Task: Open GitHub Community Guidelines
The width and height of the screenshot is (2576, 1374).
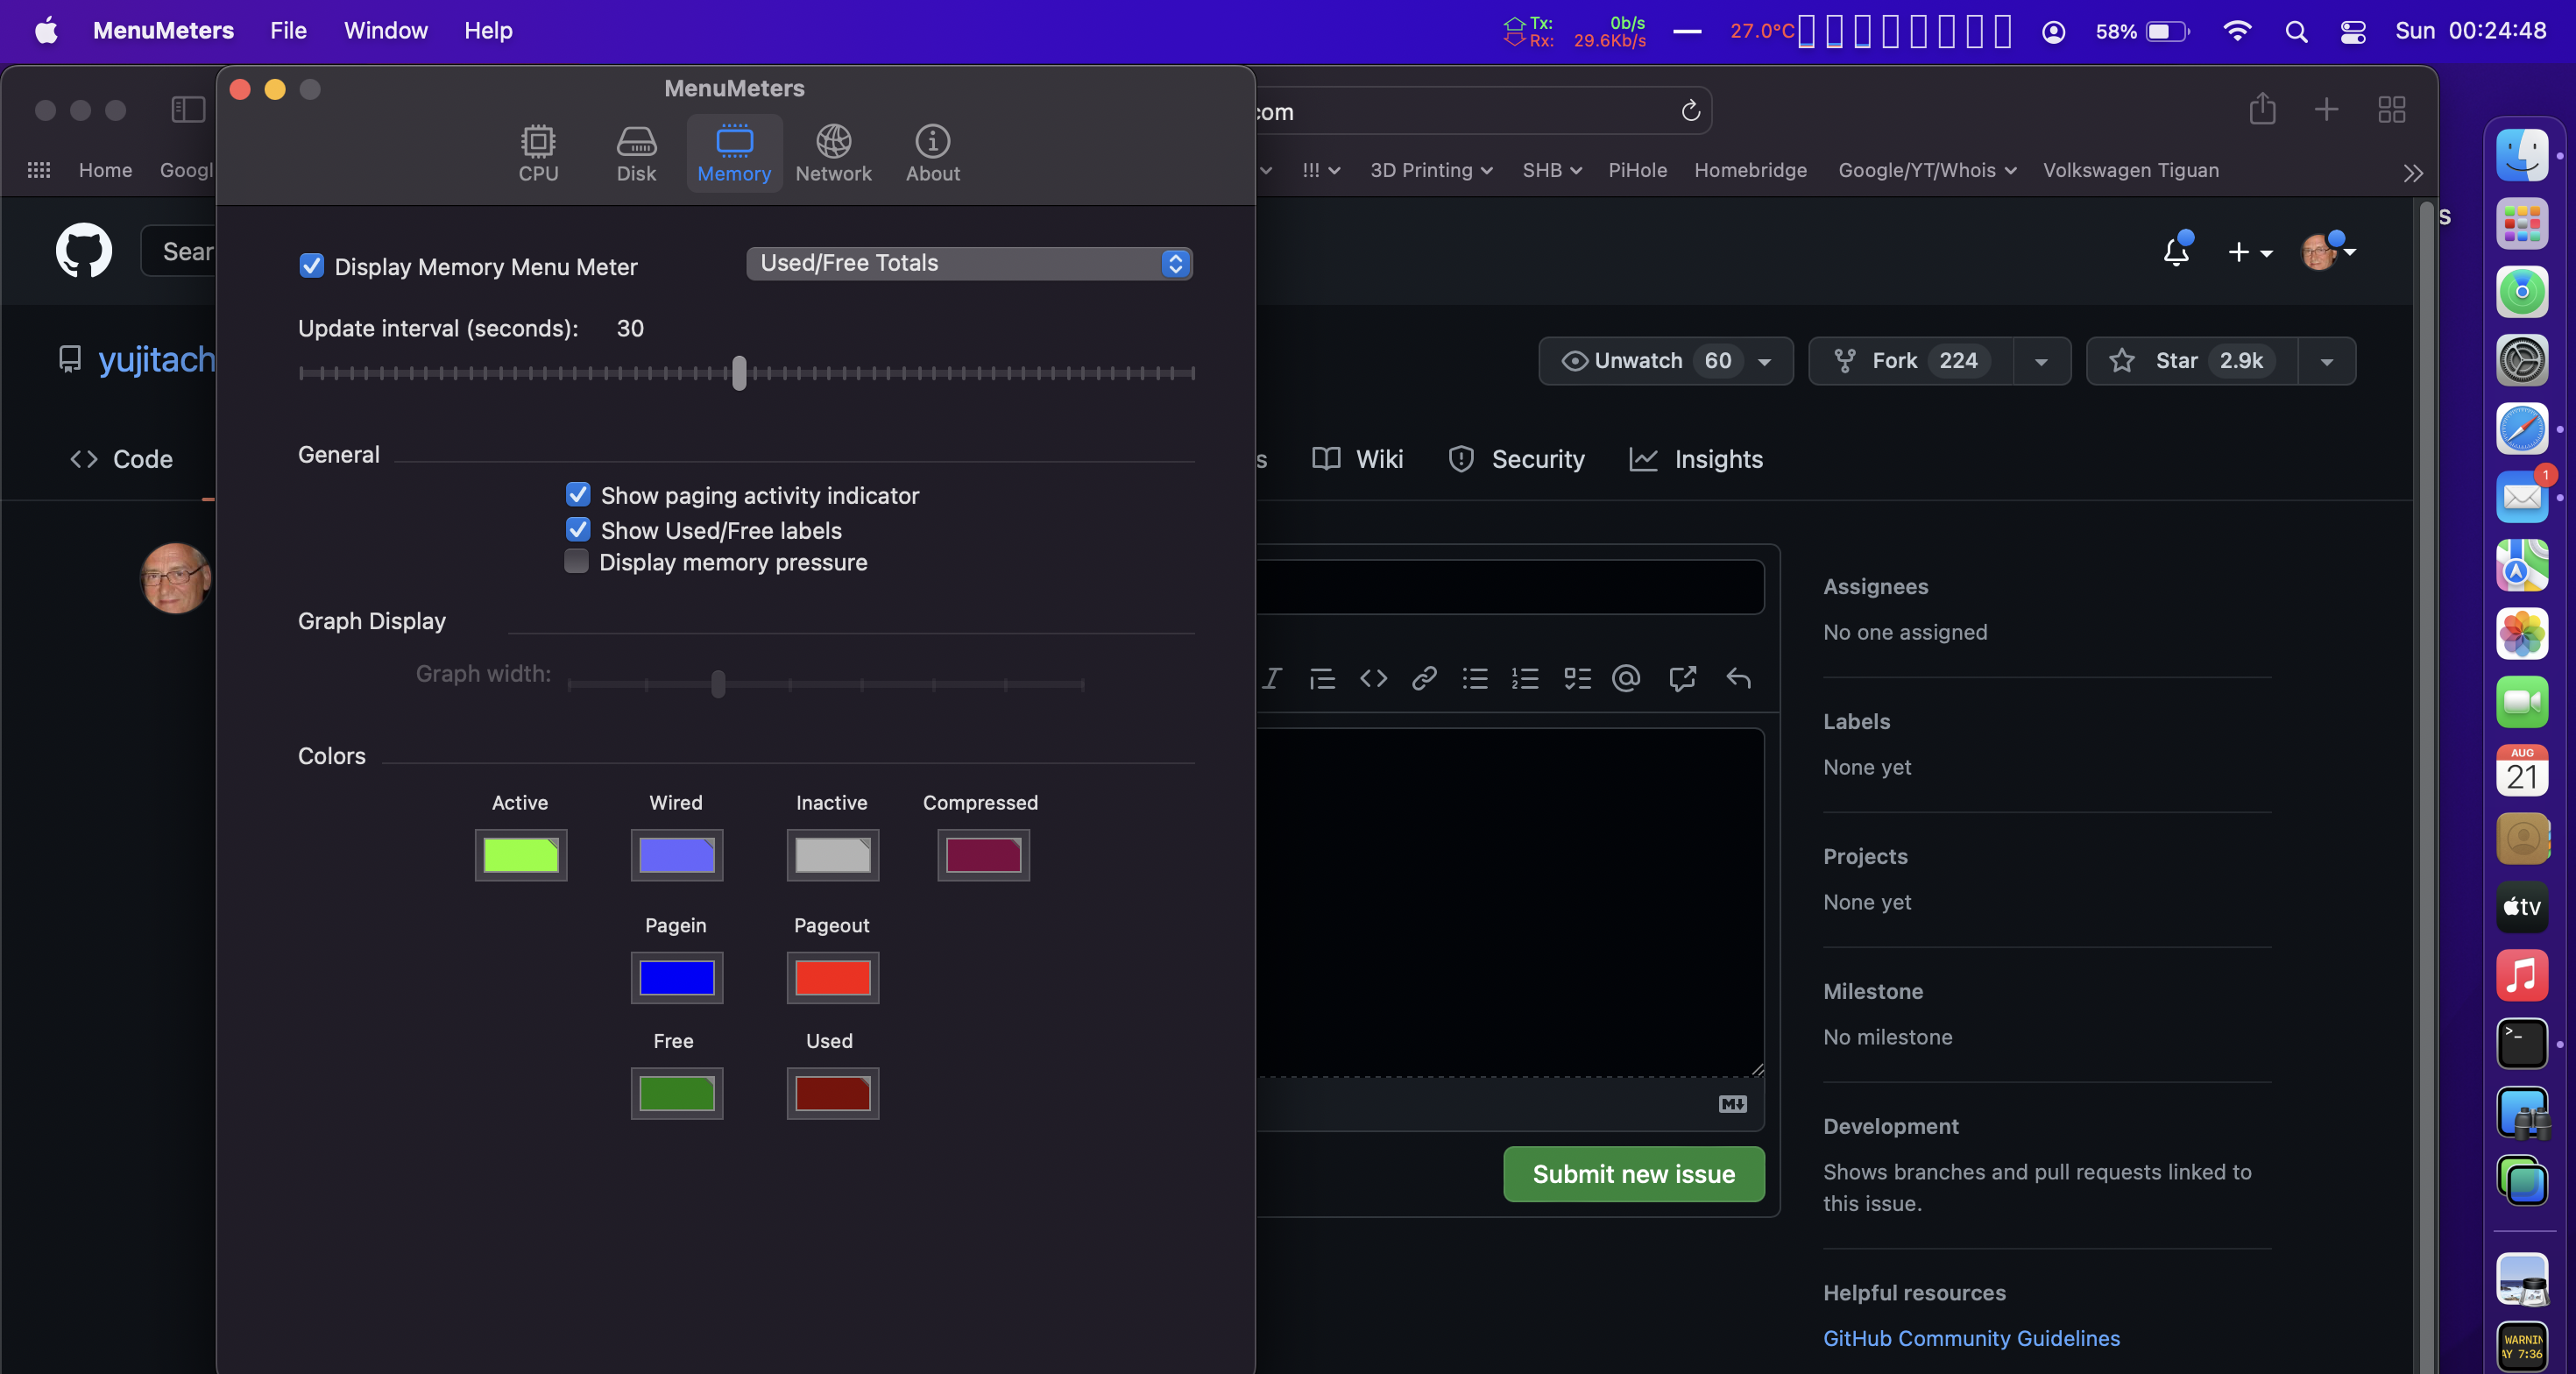Action: click(1970, 1339)
